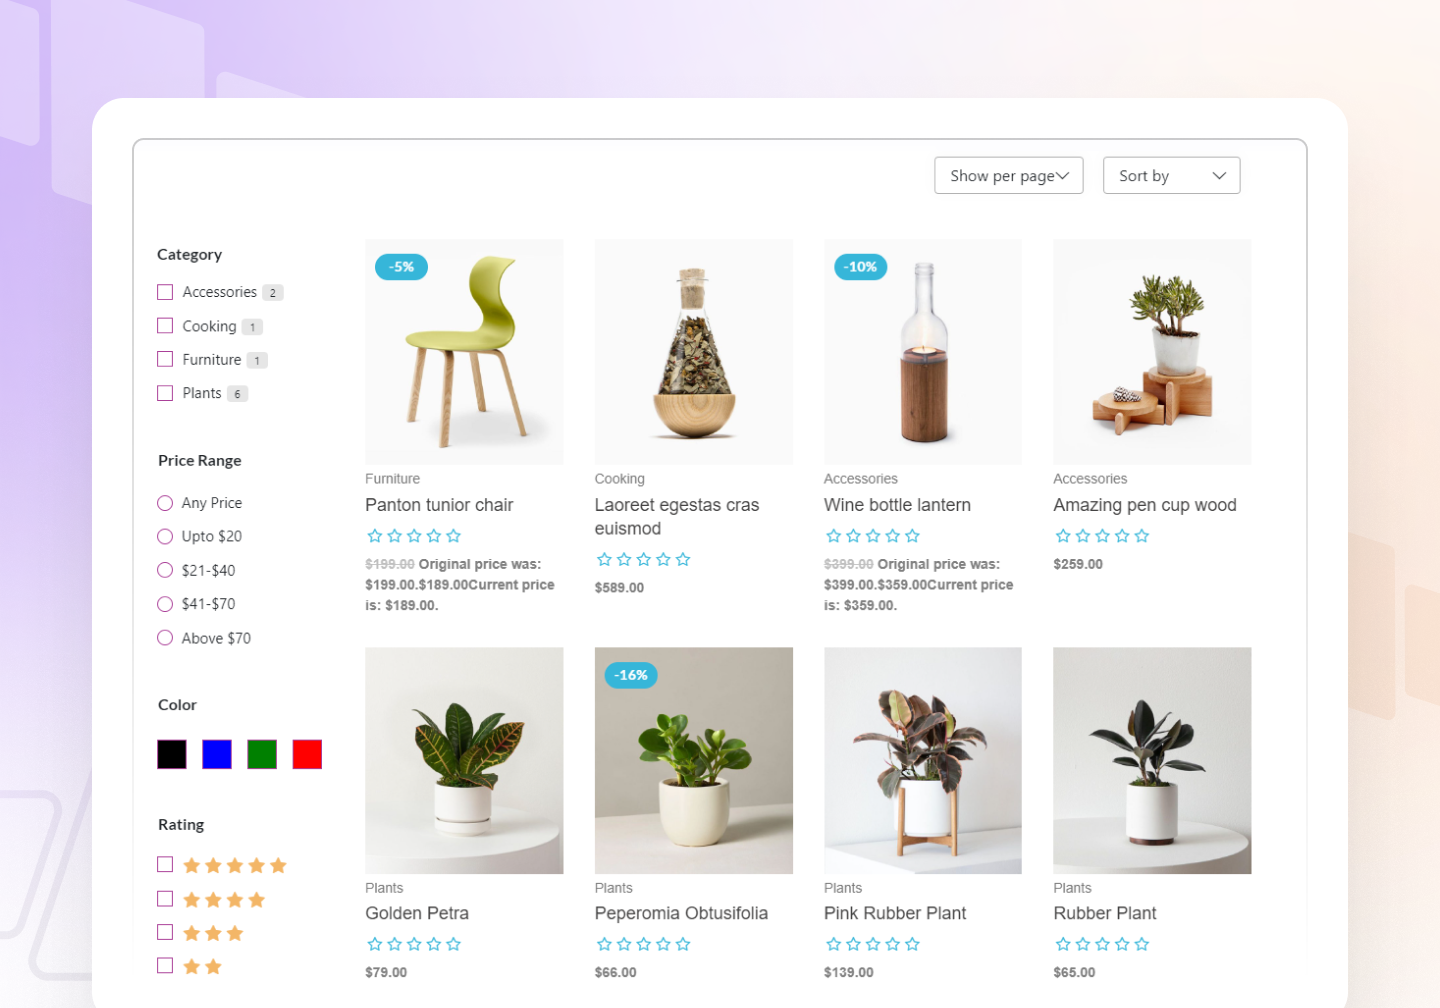Image resolution: width=1440 pixels, height=1008 pixels.
Task: Open the Show per page dropdown
Action: [x=1009, y=175]
